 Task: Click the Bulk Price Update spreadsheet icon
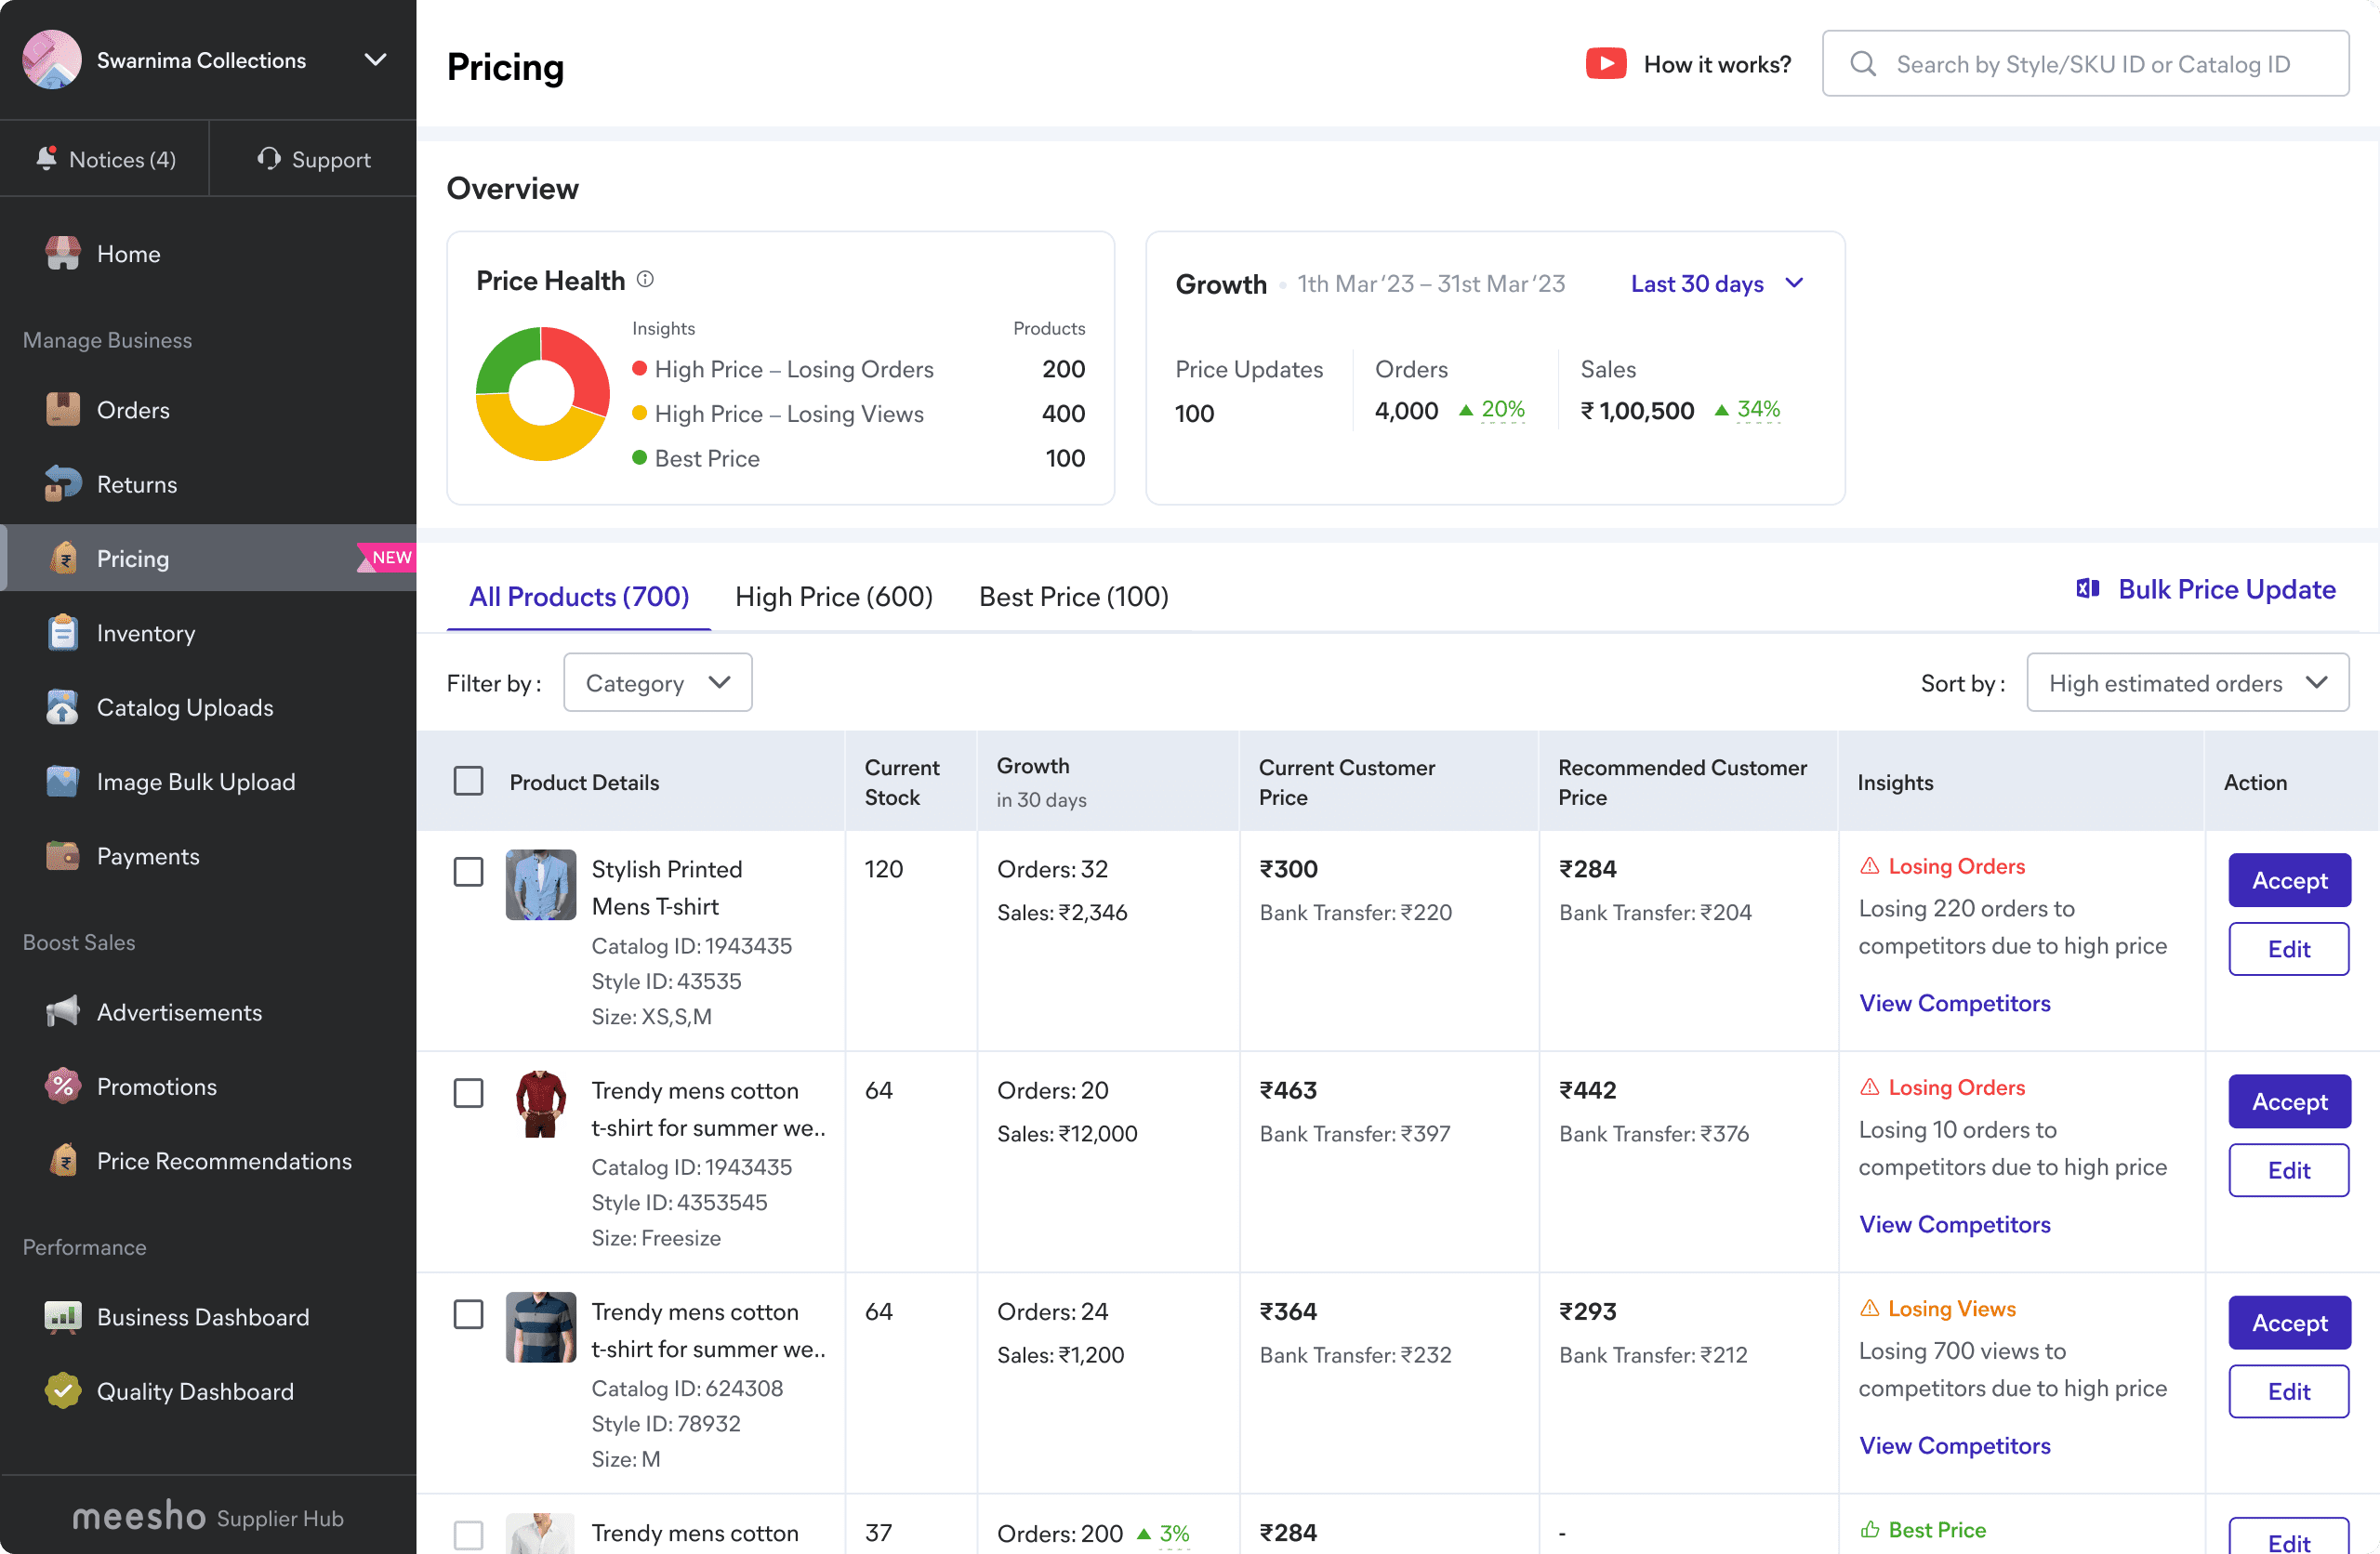pos(2088,589)
